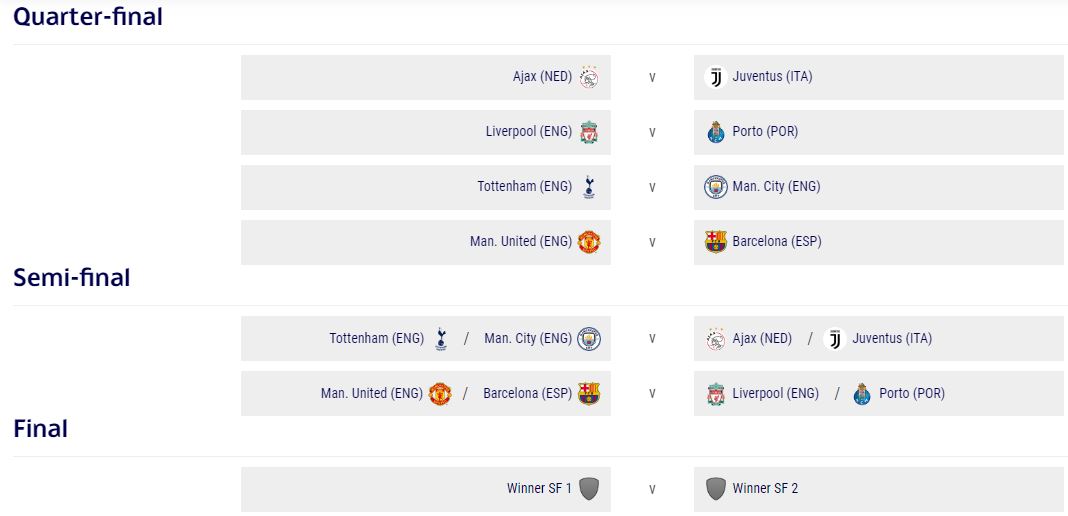Open Man. United (ENG) Semi-final team link
Screen dimensions: 1068x516
(x=372, y=394)
